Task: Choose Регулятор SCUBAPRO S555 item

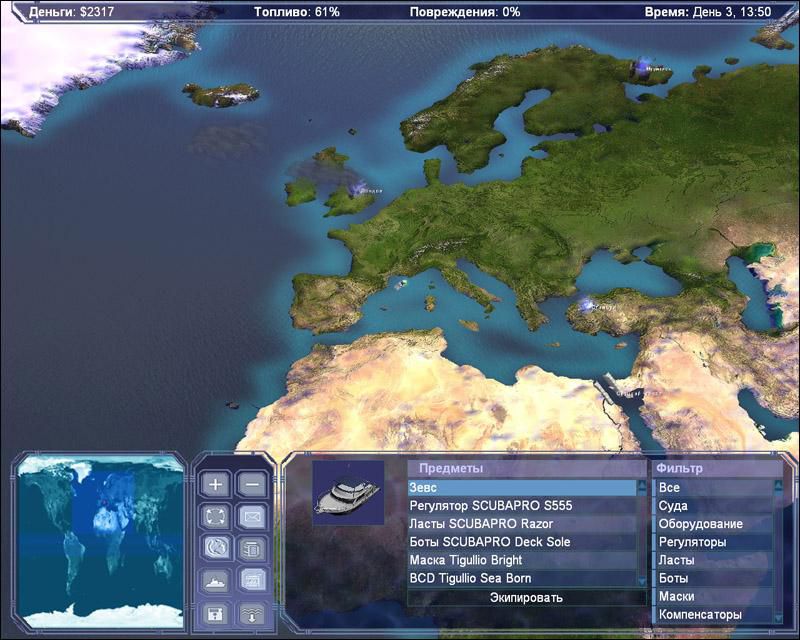Action: click(x=521, y=506)
